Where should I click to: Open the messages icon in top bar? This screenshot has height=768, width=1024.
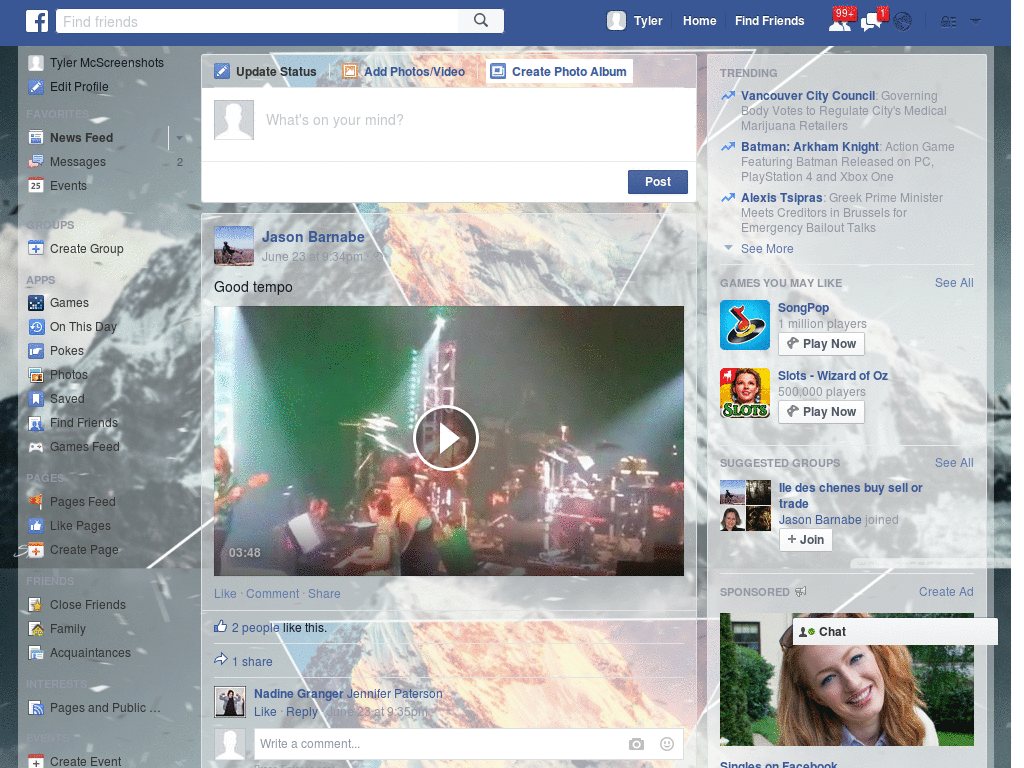[869, 20]
